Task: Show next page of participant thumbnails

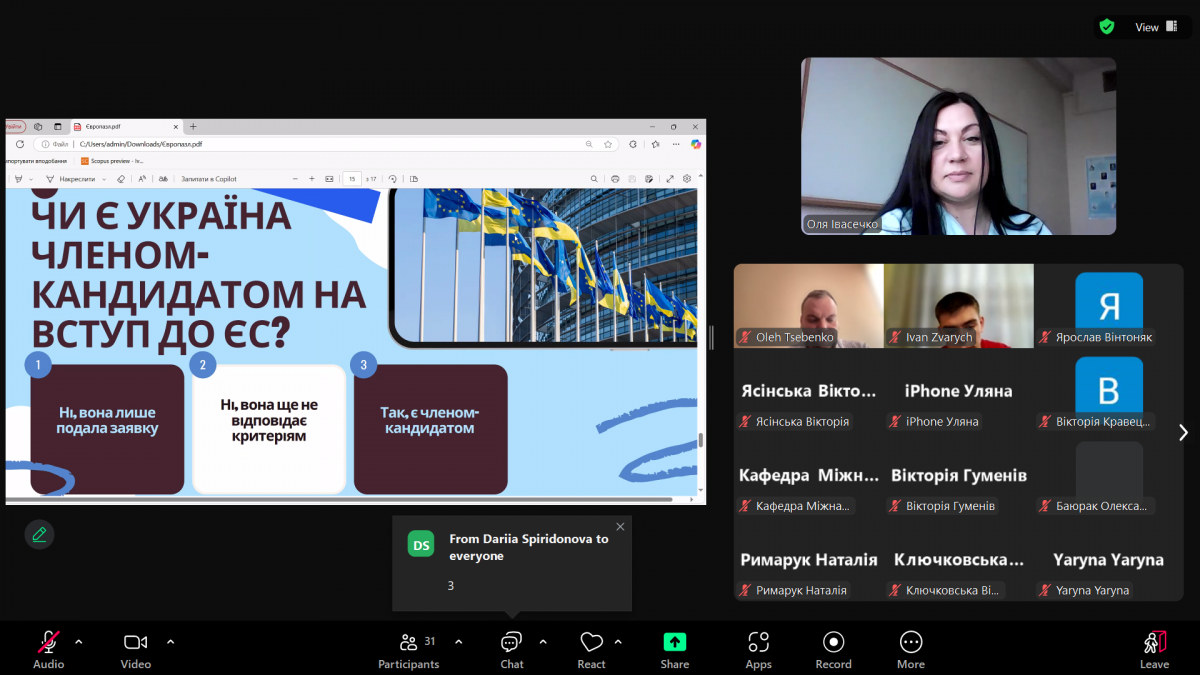Action: point(1183,432)
